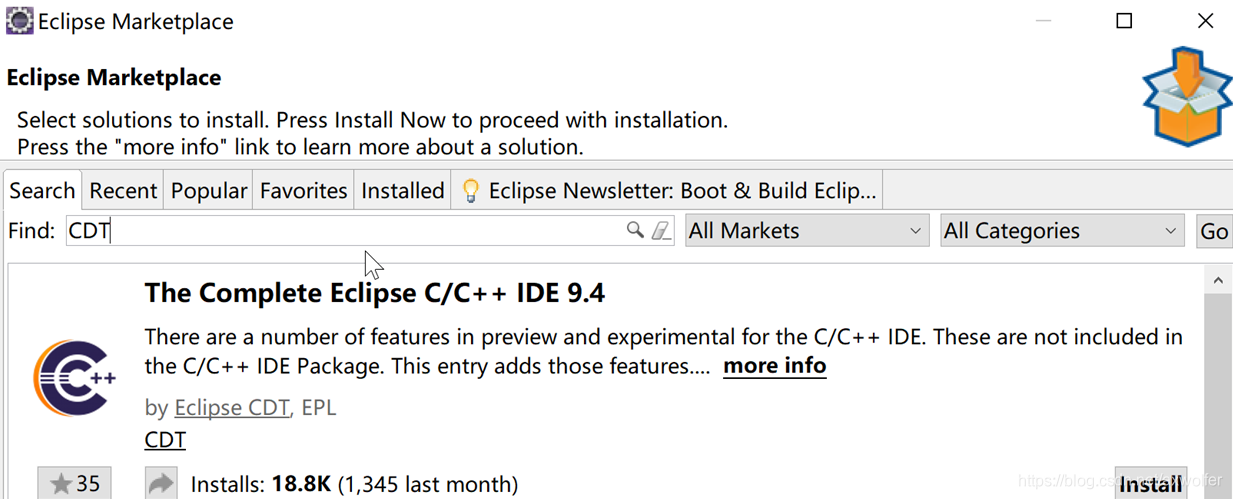Click the CDT tag link
This screenshot has height=499, width=1233.
point(165,440)
